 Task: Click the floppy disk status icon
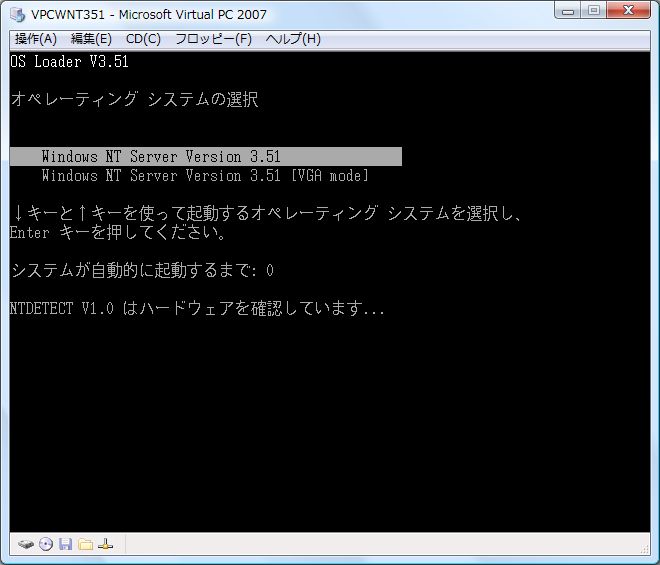(x=65, y=544)
